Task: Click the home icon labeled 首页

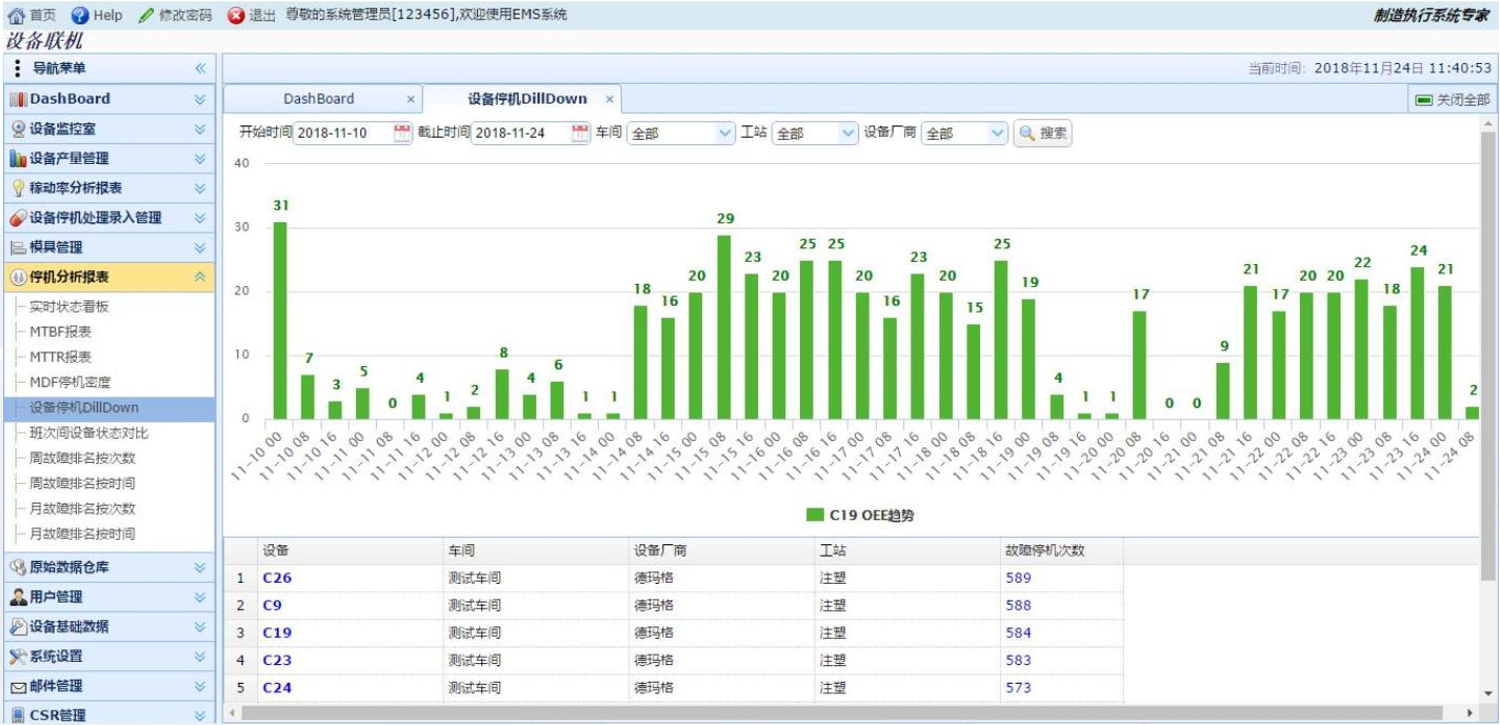Action: [15, 15]
